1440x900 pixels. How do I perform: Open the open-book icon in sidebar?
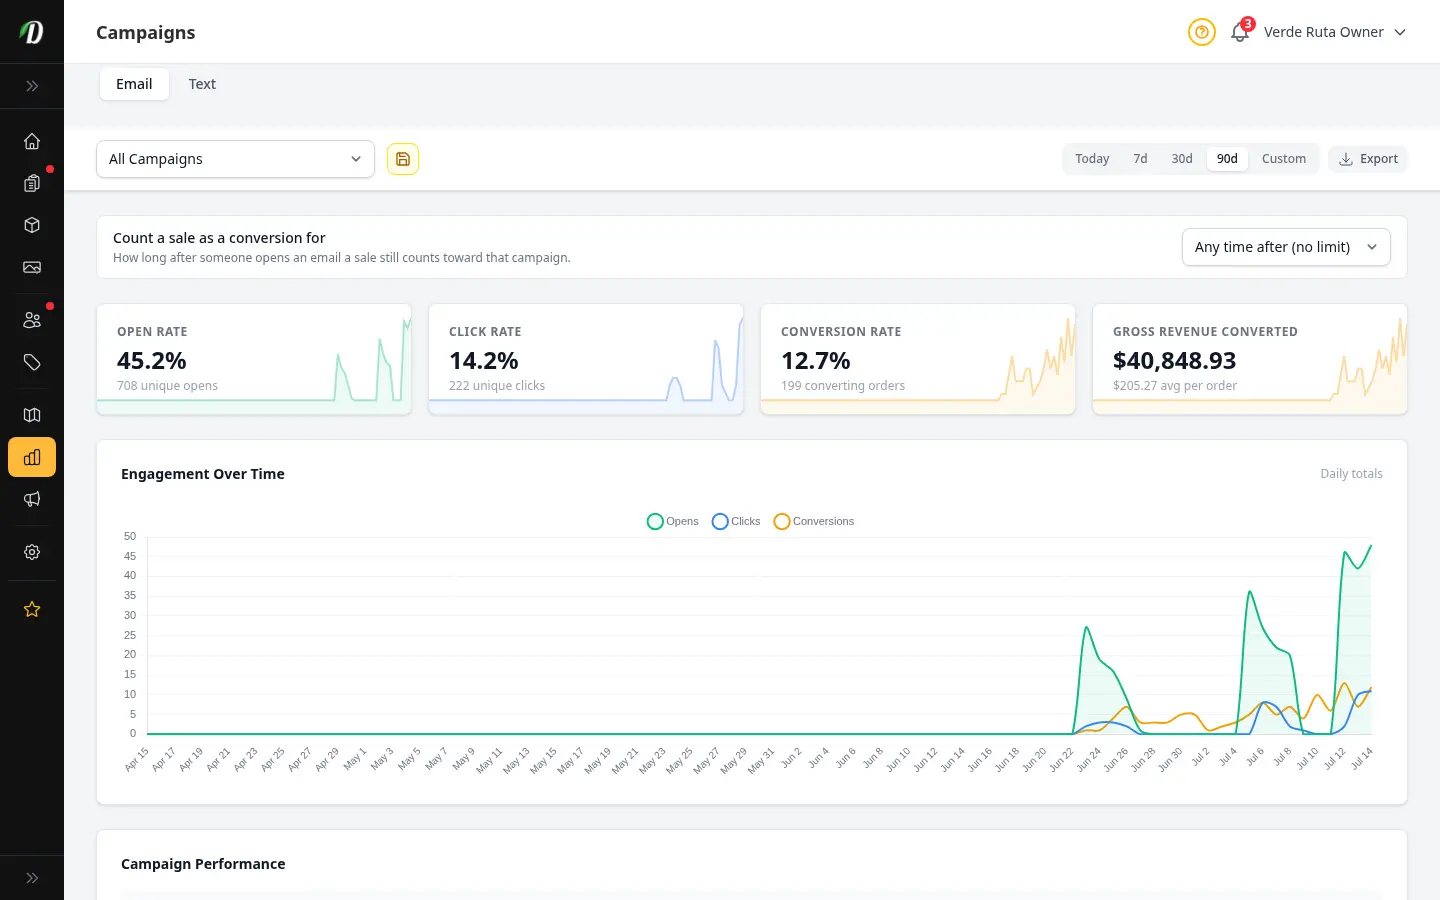(32, 415)
